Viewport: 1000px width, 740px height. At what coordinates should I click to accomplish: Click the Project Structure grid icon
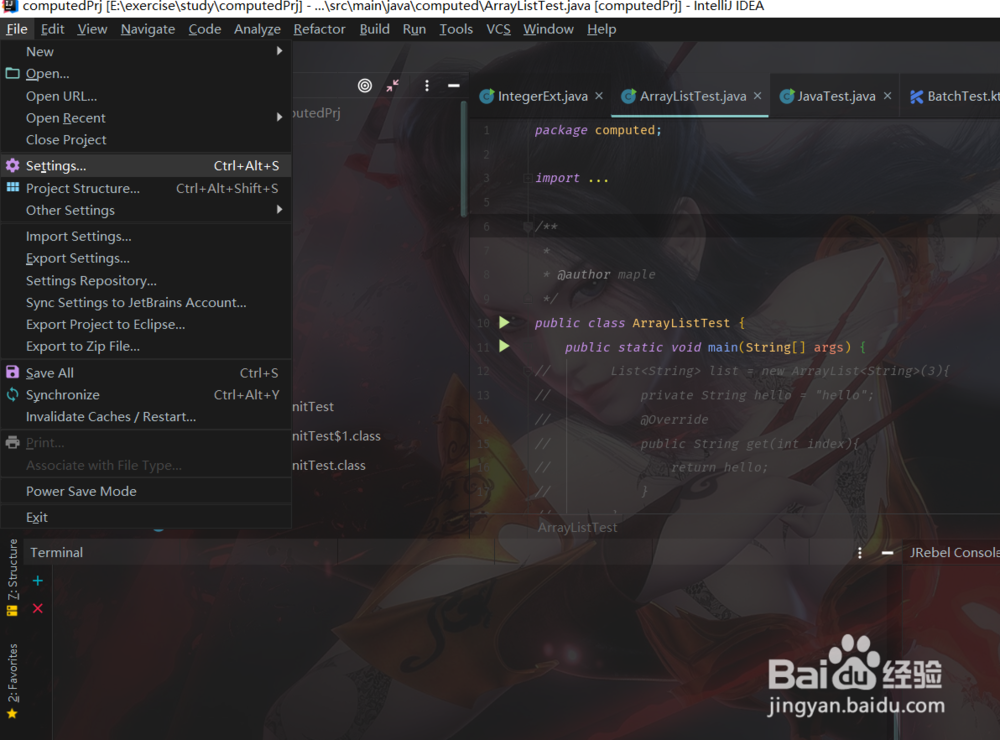(x=13, y=188)
